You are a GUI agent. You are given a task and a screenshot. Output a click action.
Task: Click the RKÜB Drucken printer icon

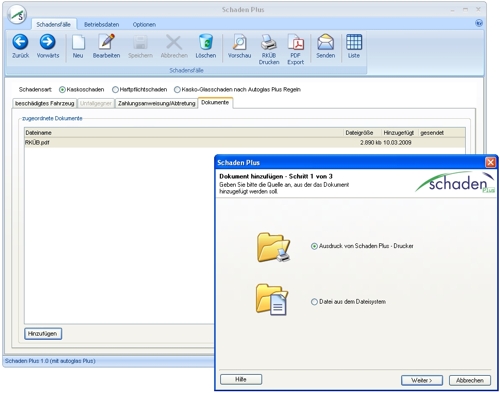pos(268,42)
